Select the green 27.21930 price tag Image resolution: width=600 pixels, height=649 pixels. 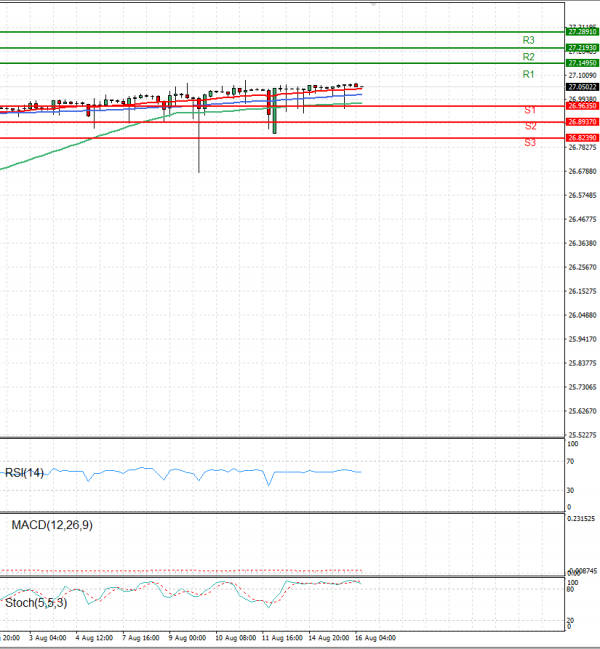[582, 48]
